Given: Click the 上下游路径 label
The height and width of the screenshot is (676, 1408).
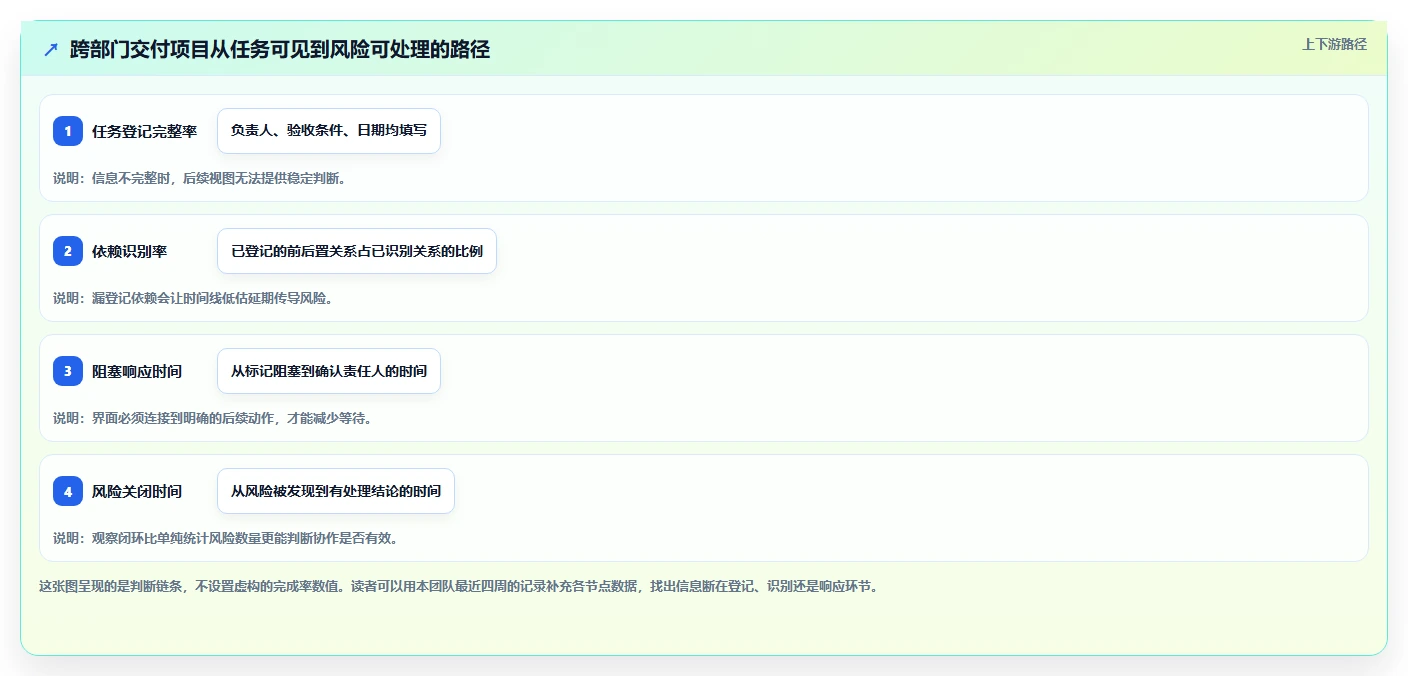Looking at the screenshot, I should point(1334,44).
